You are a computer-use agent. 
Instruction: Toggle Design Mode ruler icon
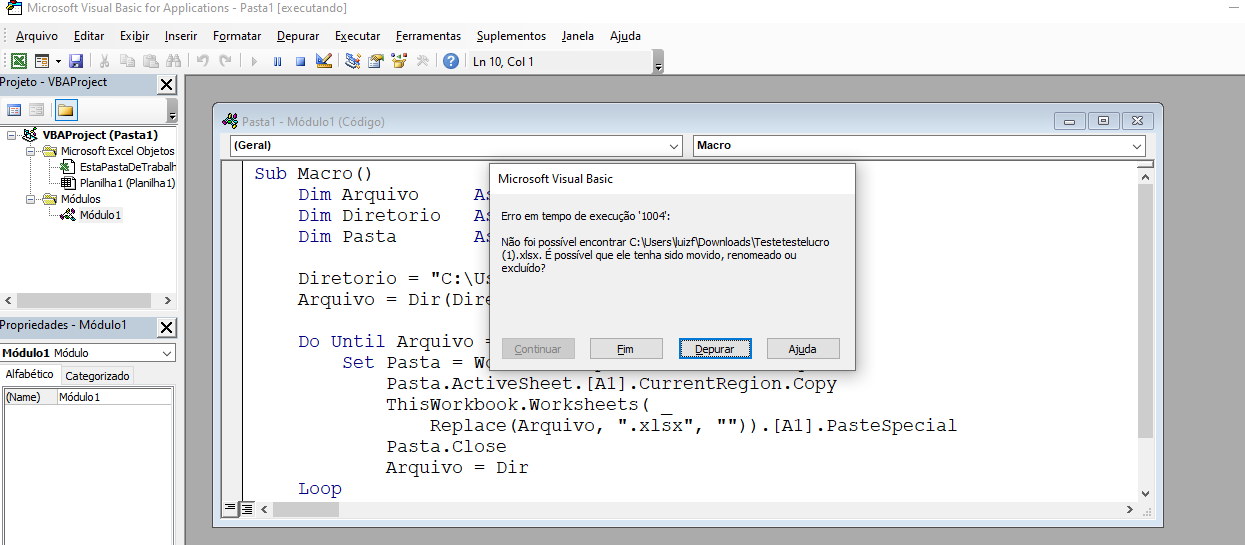[323, 61]
